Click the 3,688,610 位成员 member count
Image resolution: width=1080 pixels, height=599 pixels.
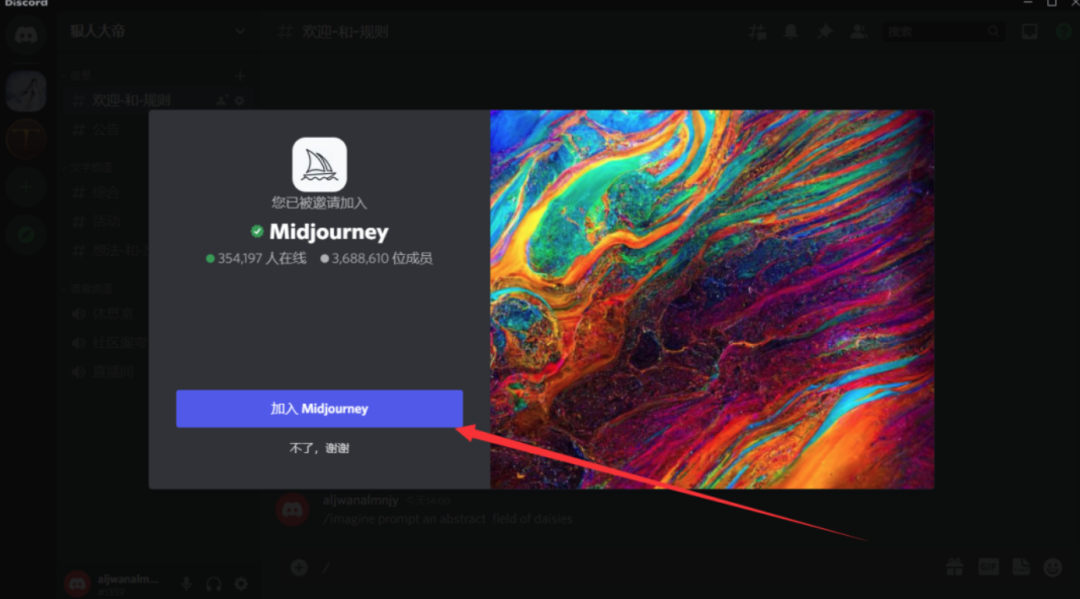pyautogui.click(x=376, y=259)
